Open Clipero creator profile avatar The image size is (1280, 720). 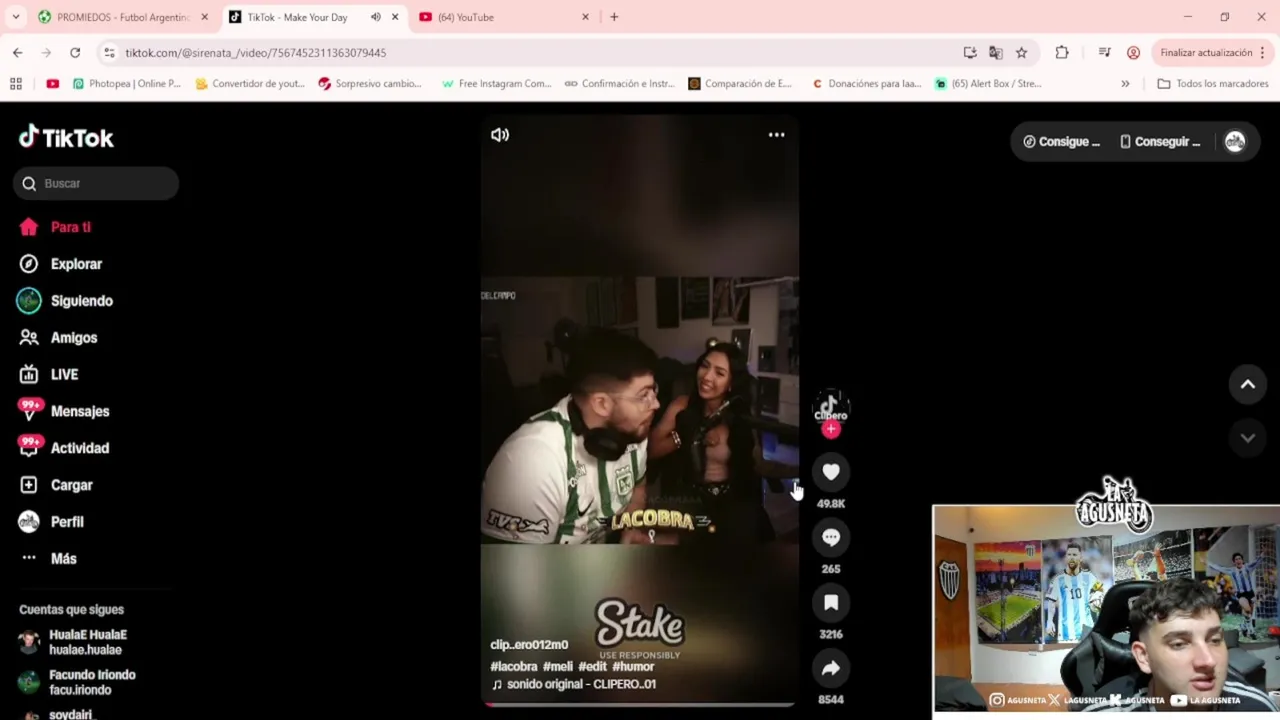[831, 407]
